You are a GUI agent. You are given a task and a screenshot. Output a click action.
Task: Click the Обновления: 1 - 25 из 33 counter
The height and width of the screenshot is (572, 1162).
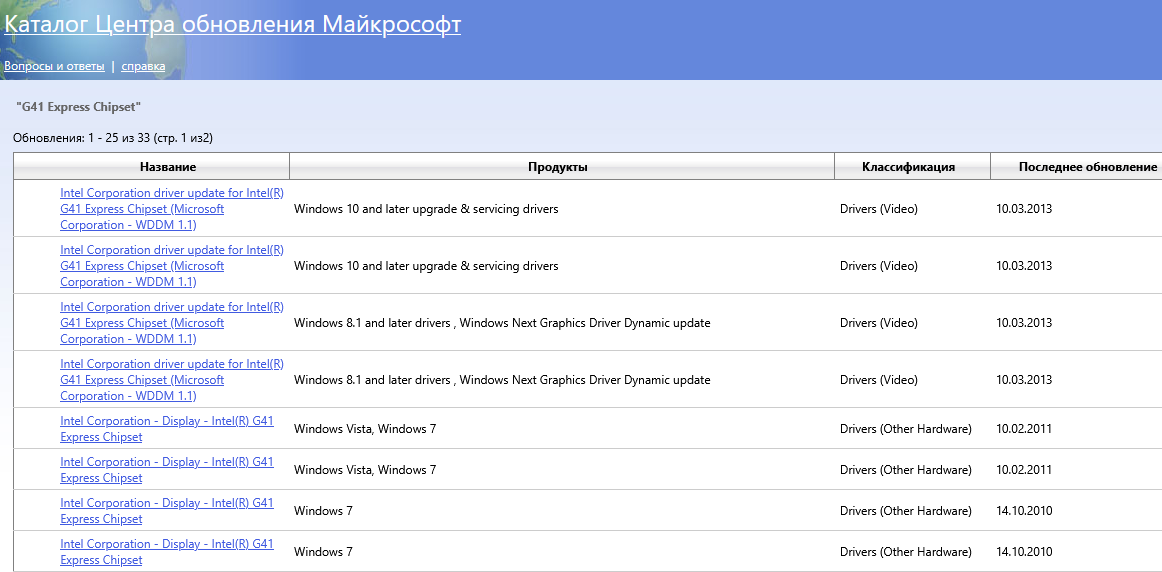[113, 137]
